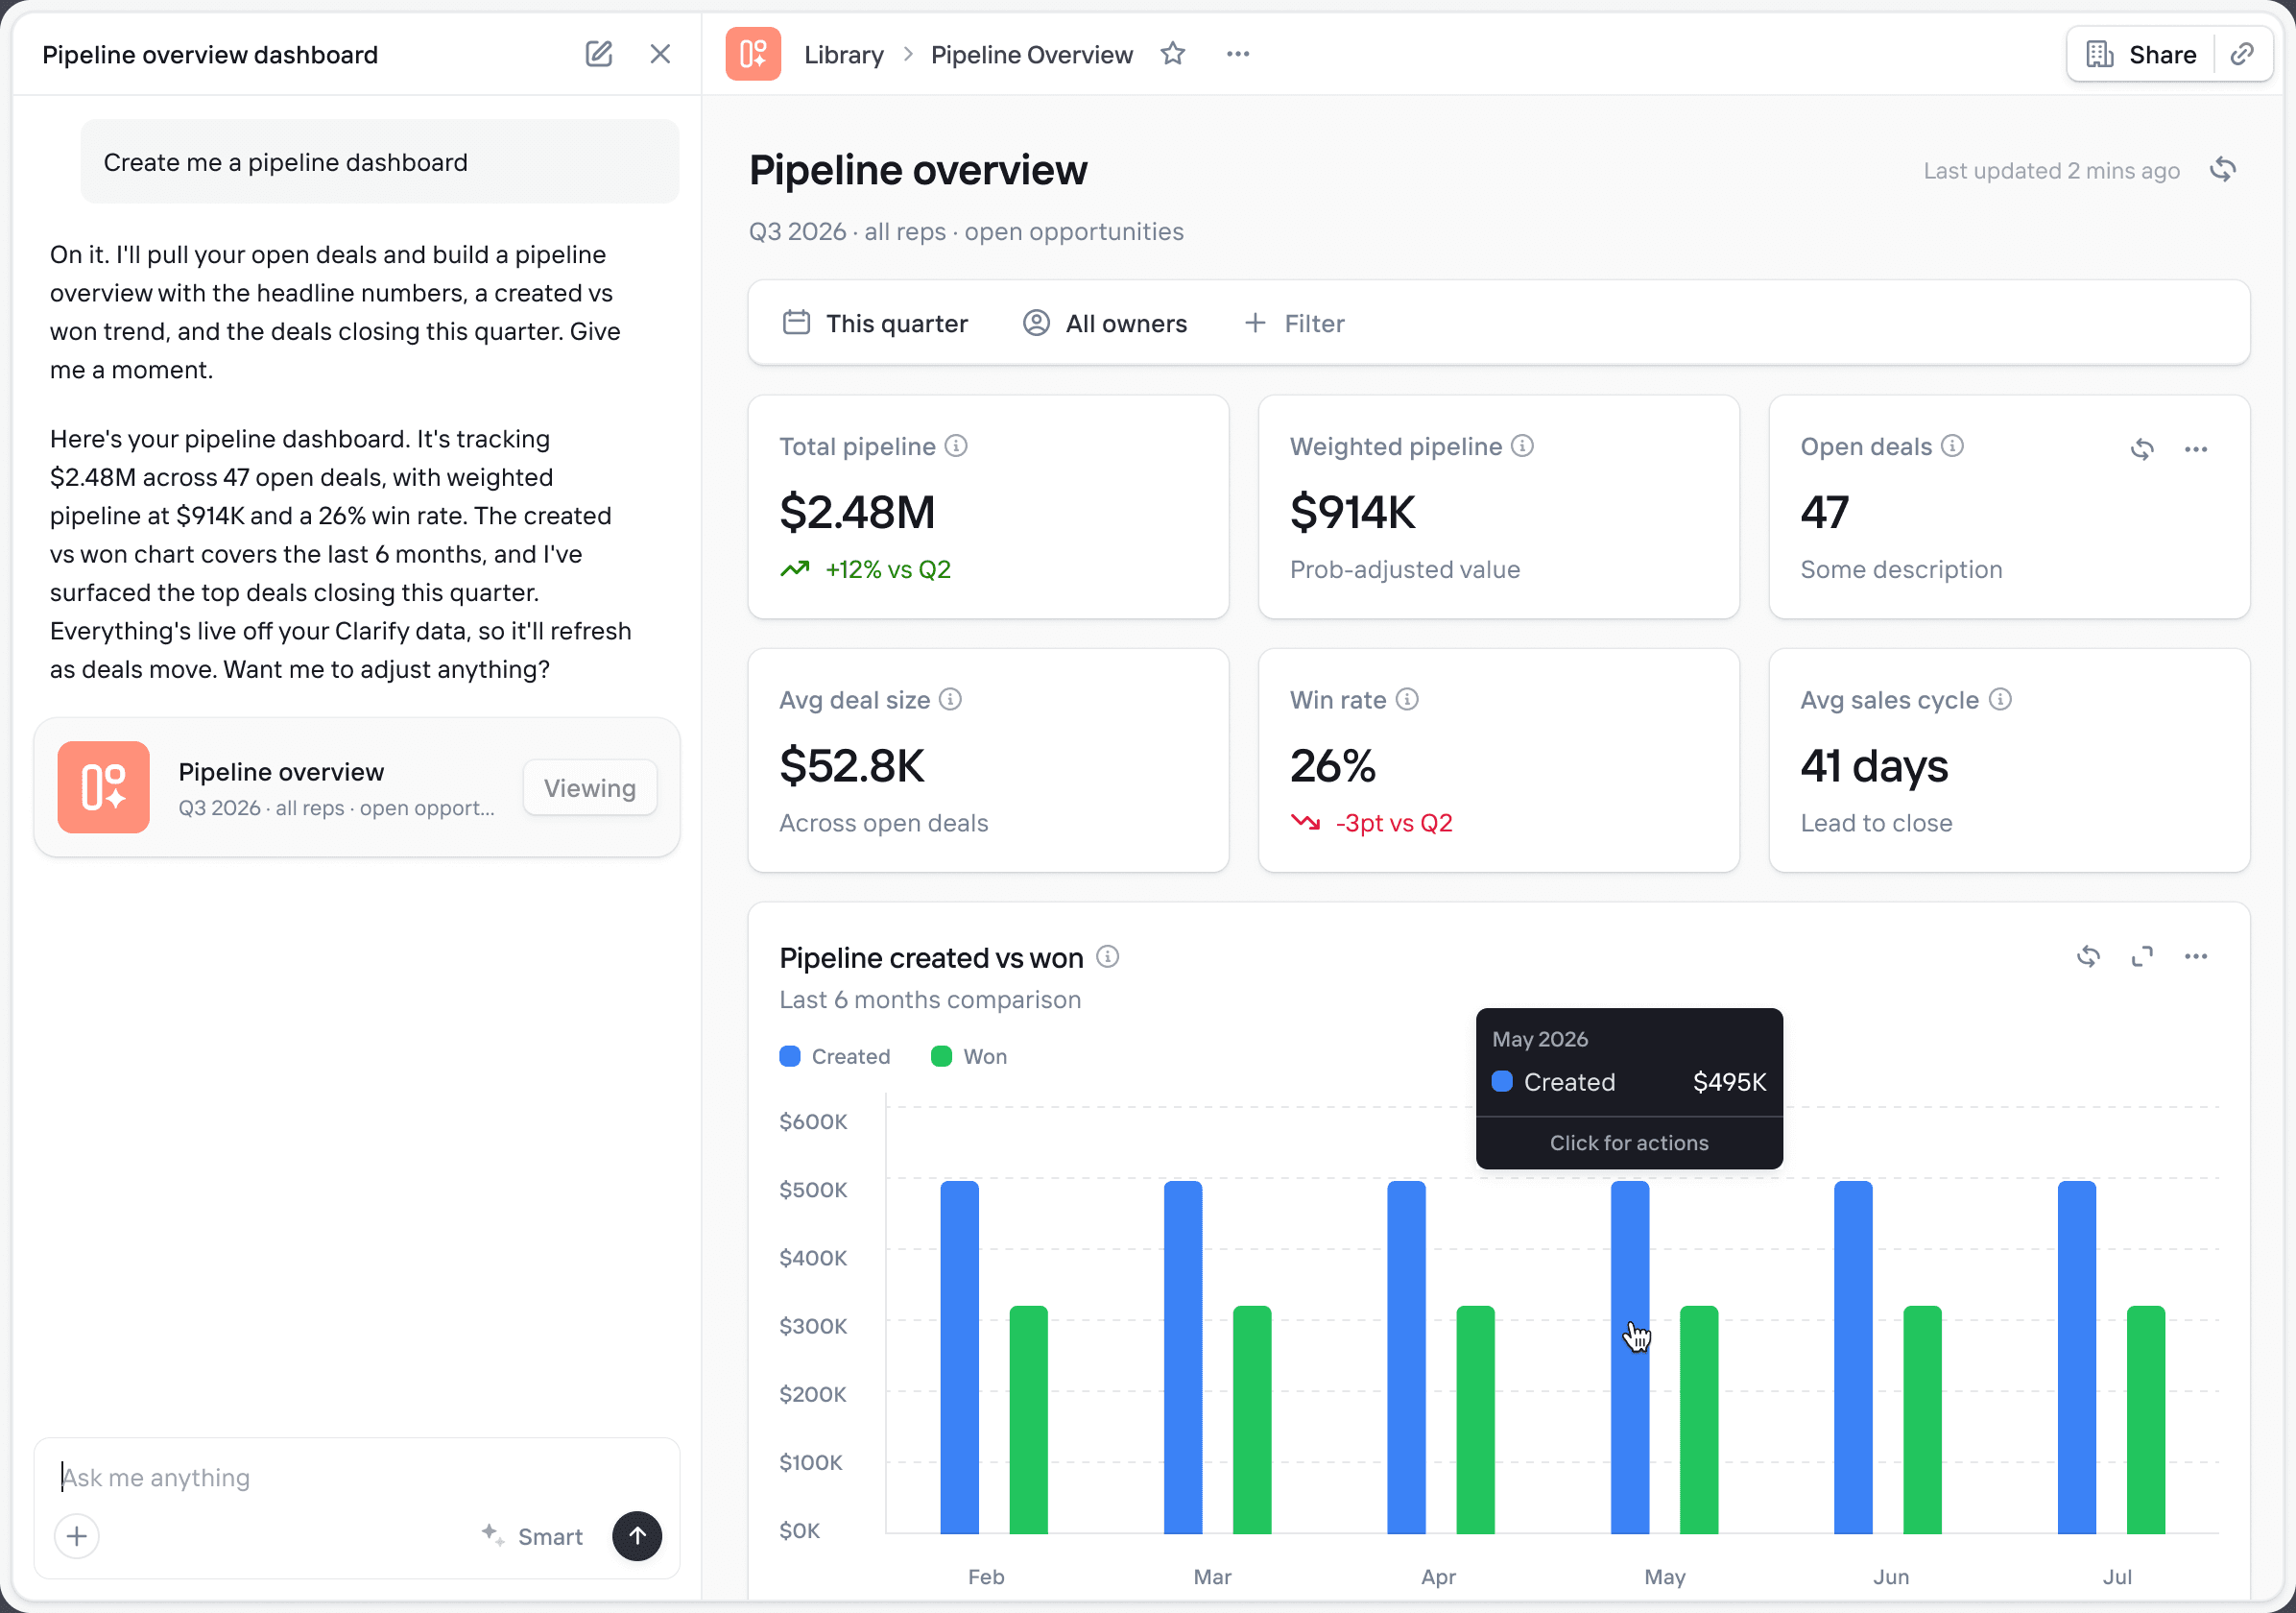Open the All owners filter
Image resolution: width=2296 pixels, height=1613 pixels.
1105,323
